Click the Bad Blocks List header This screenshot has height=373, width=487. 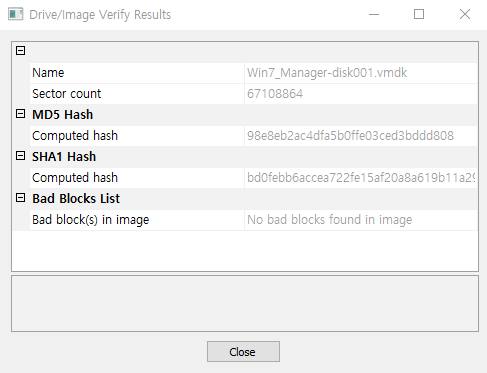[76, 199]
